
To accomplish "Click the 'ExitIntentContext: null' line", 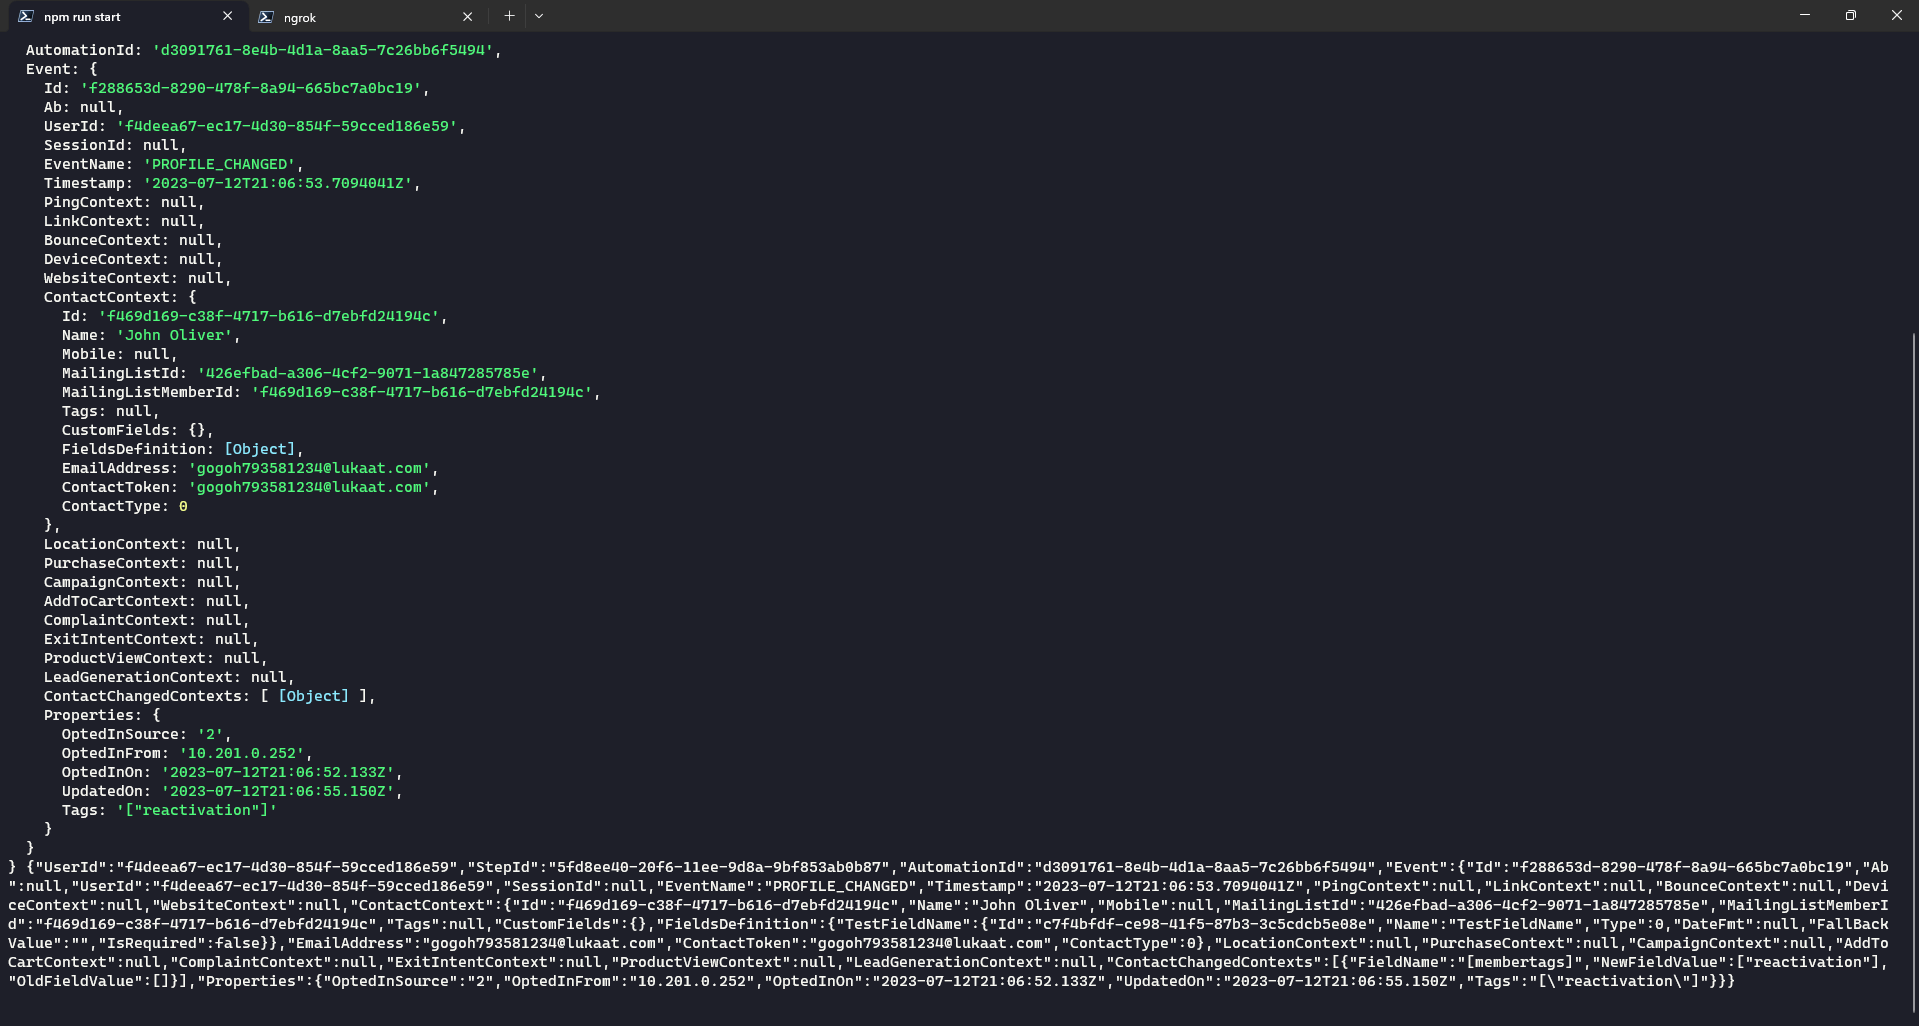I will click(x=151, y=639).
